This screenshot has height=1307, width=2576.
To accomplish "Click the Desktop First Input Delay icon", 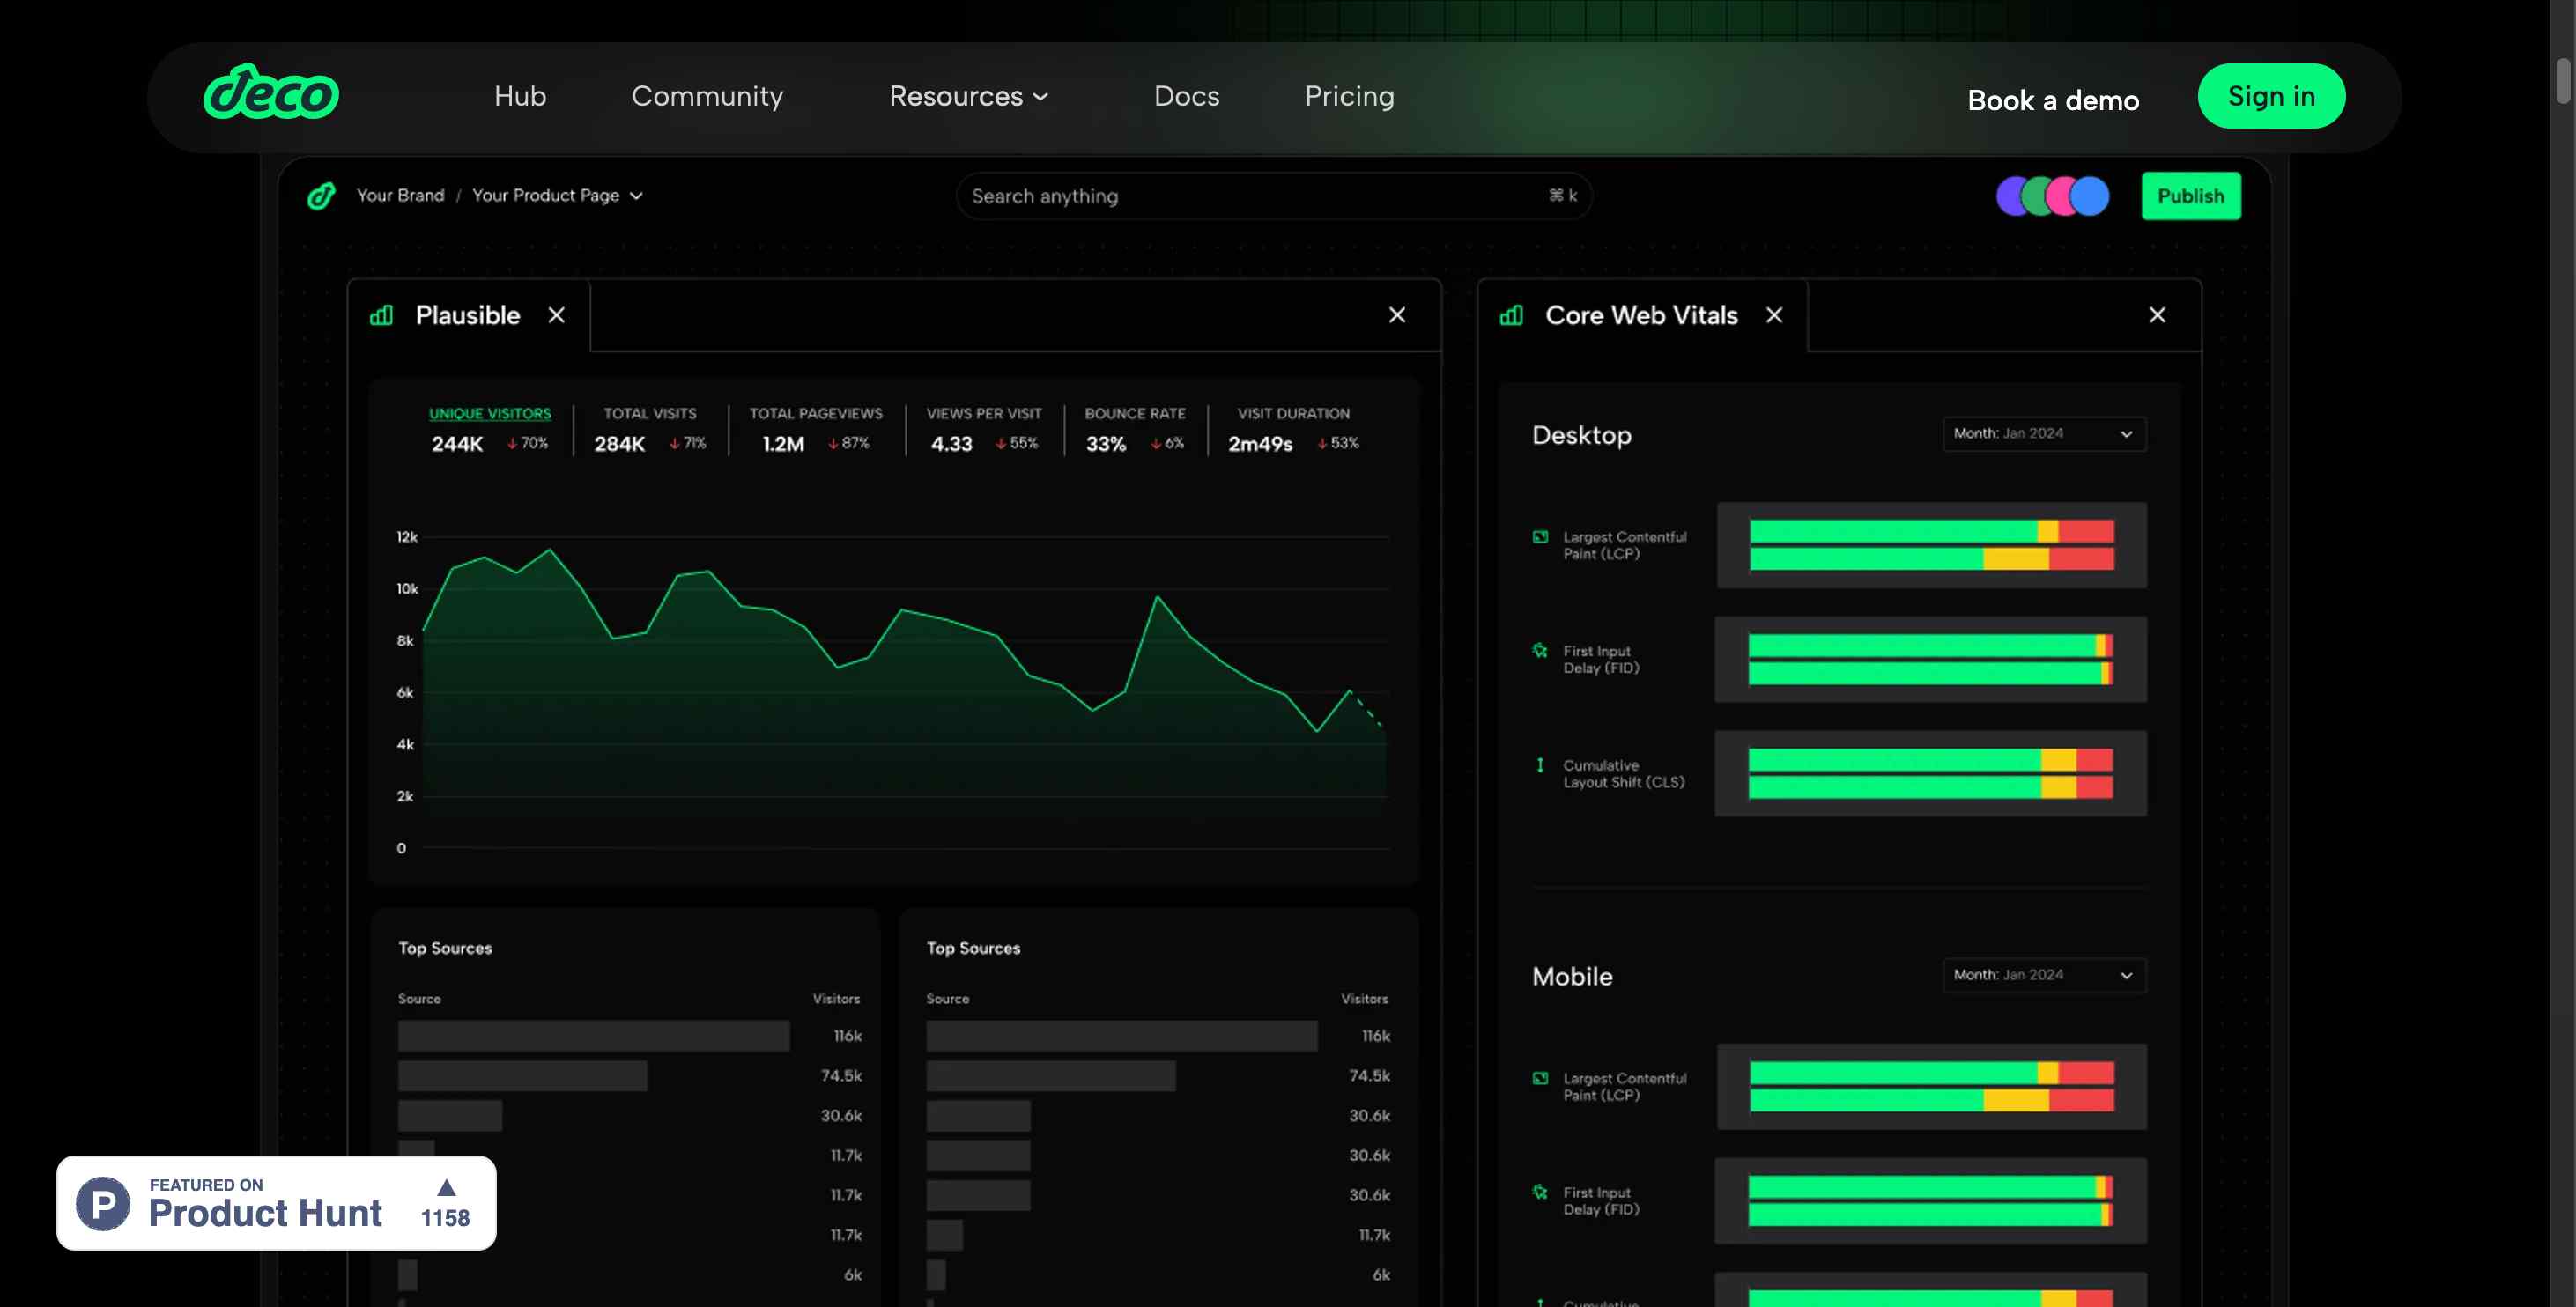I will (x=1540, y=651).
